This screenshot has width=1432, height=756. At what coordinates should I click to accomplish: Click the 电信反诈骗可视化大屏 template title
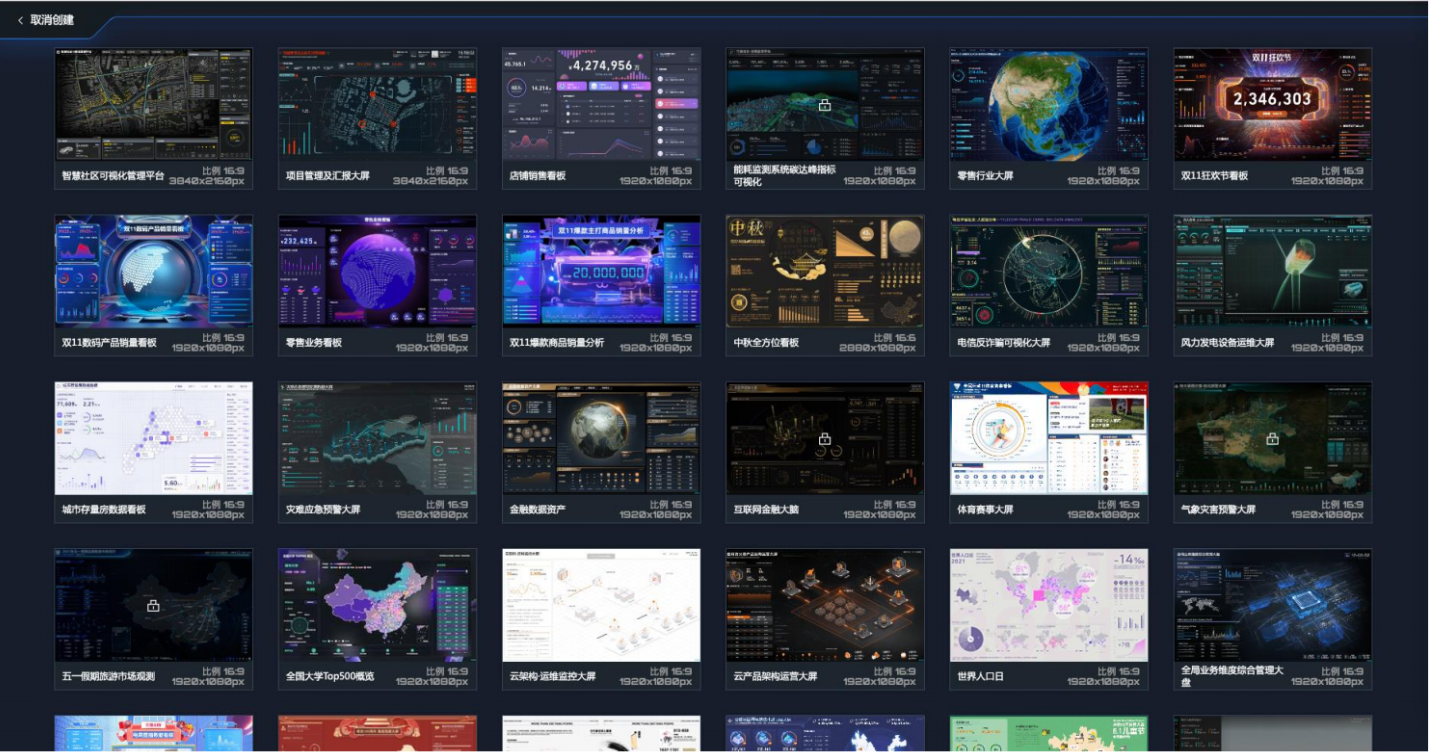(1004, 343)
